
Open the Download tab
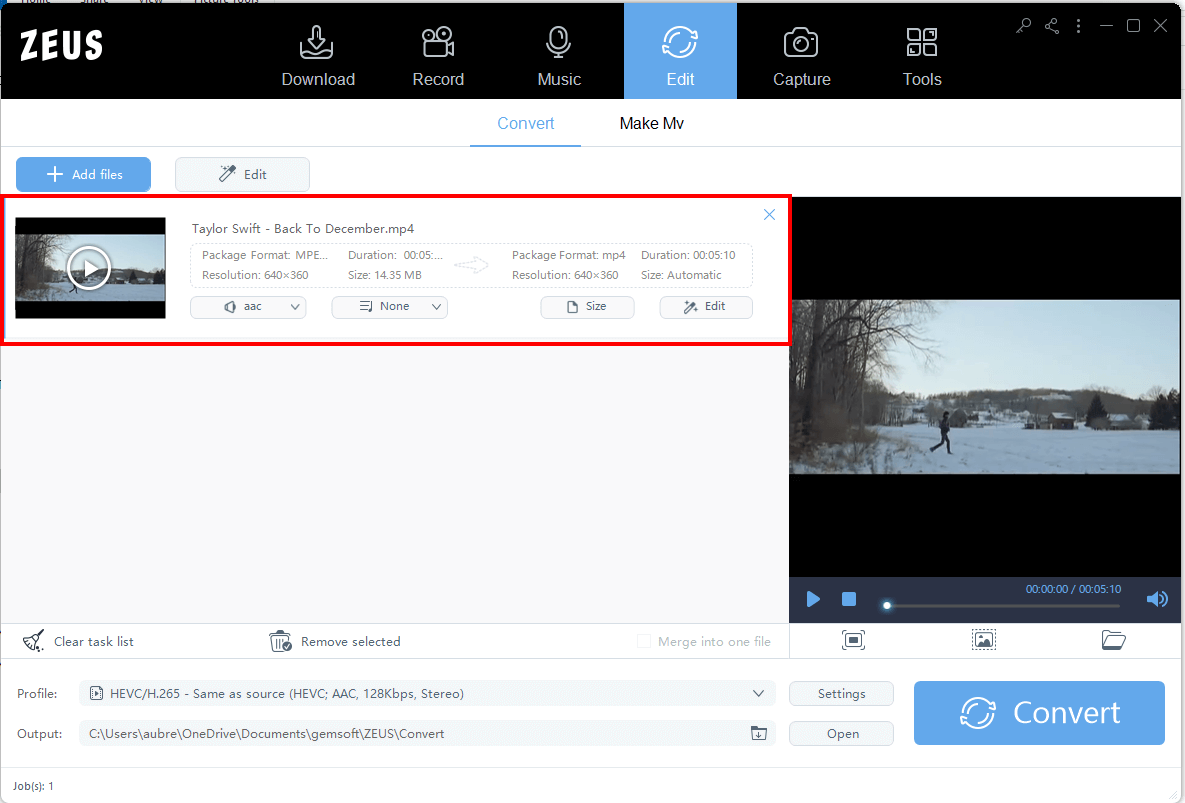317,54
